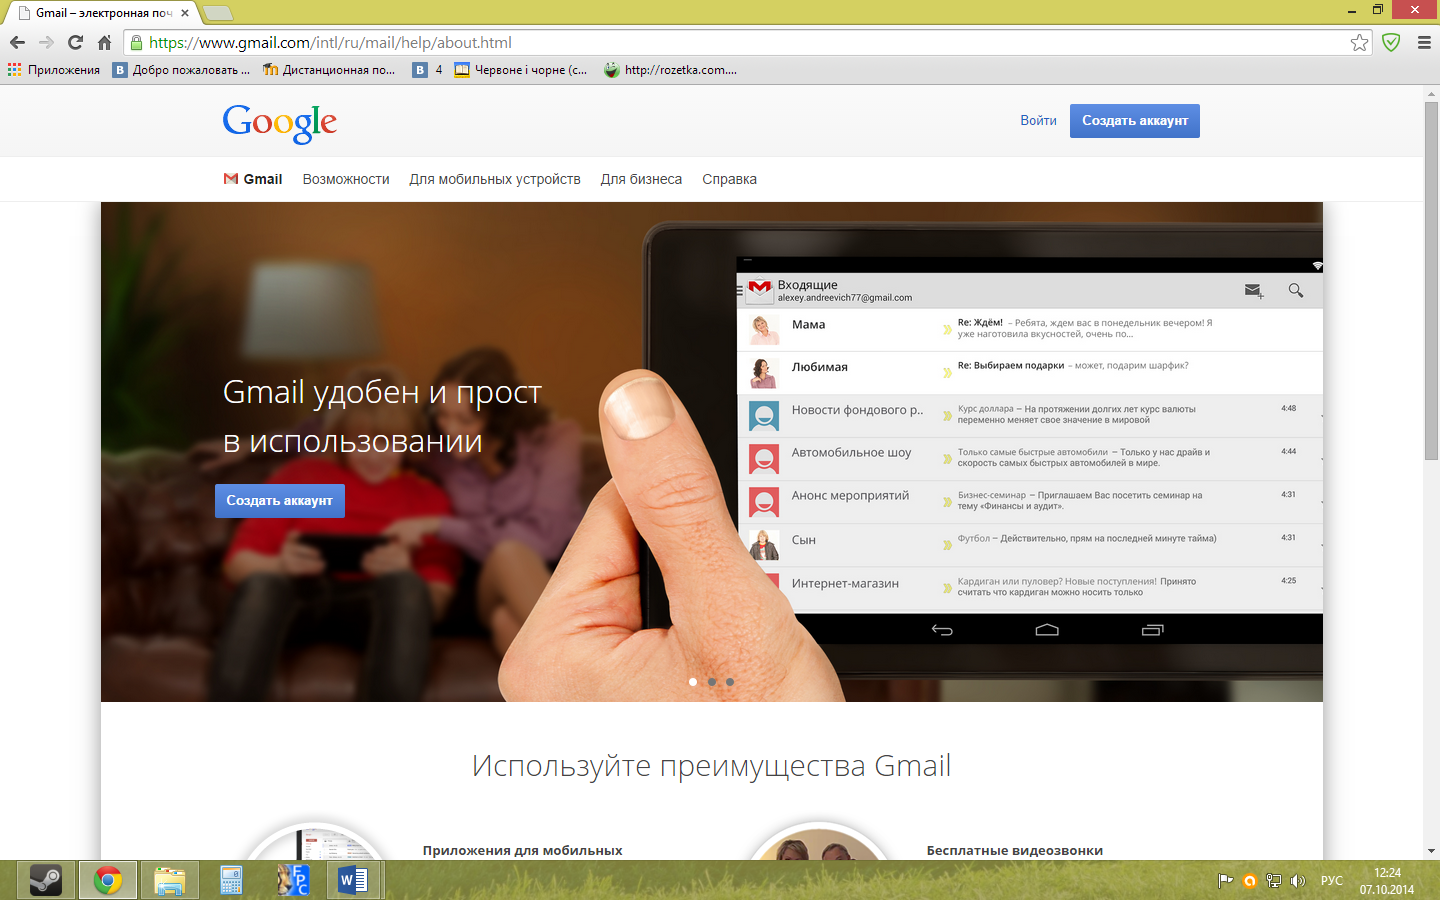This screenshot has width=1440, height=900.
Task: Click the Приложения для мобильных heading
Action: (522, 850)
